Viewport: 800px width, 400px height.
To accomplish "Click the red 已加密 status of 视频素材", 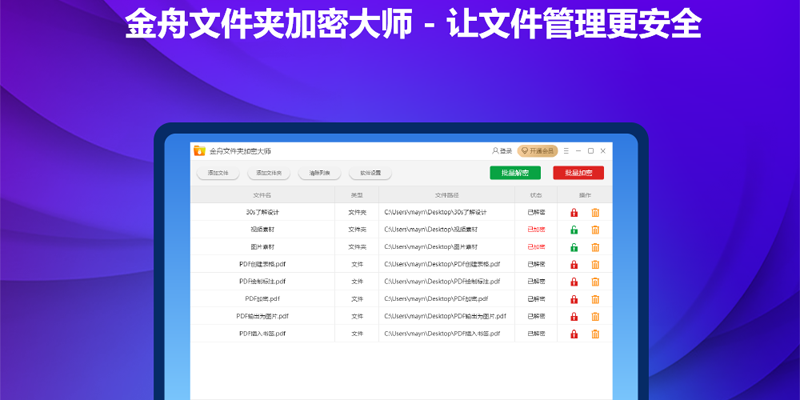I will 536,230.
